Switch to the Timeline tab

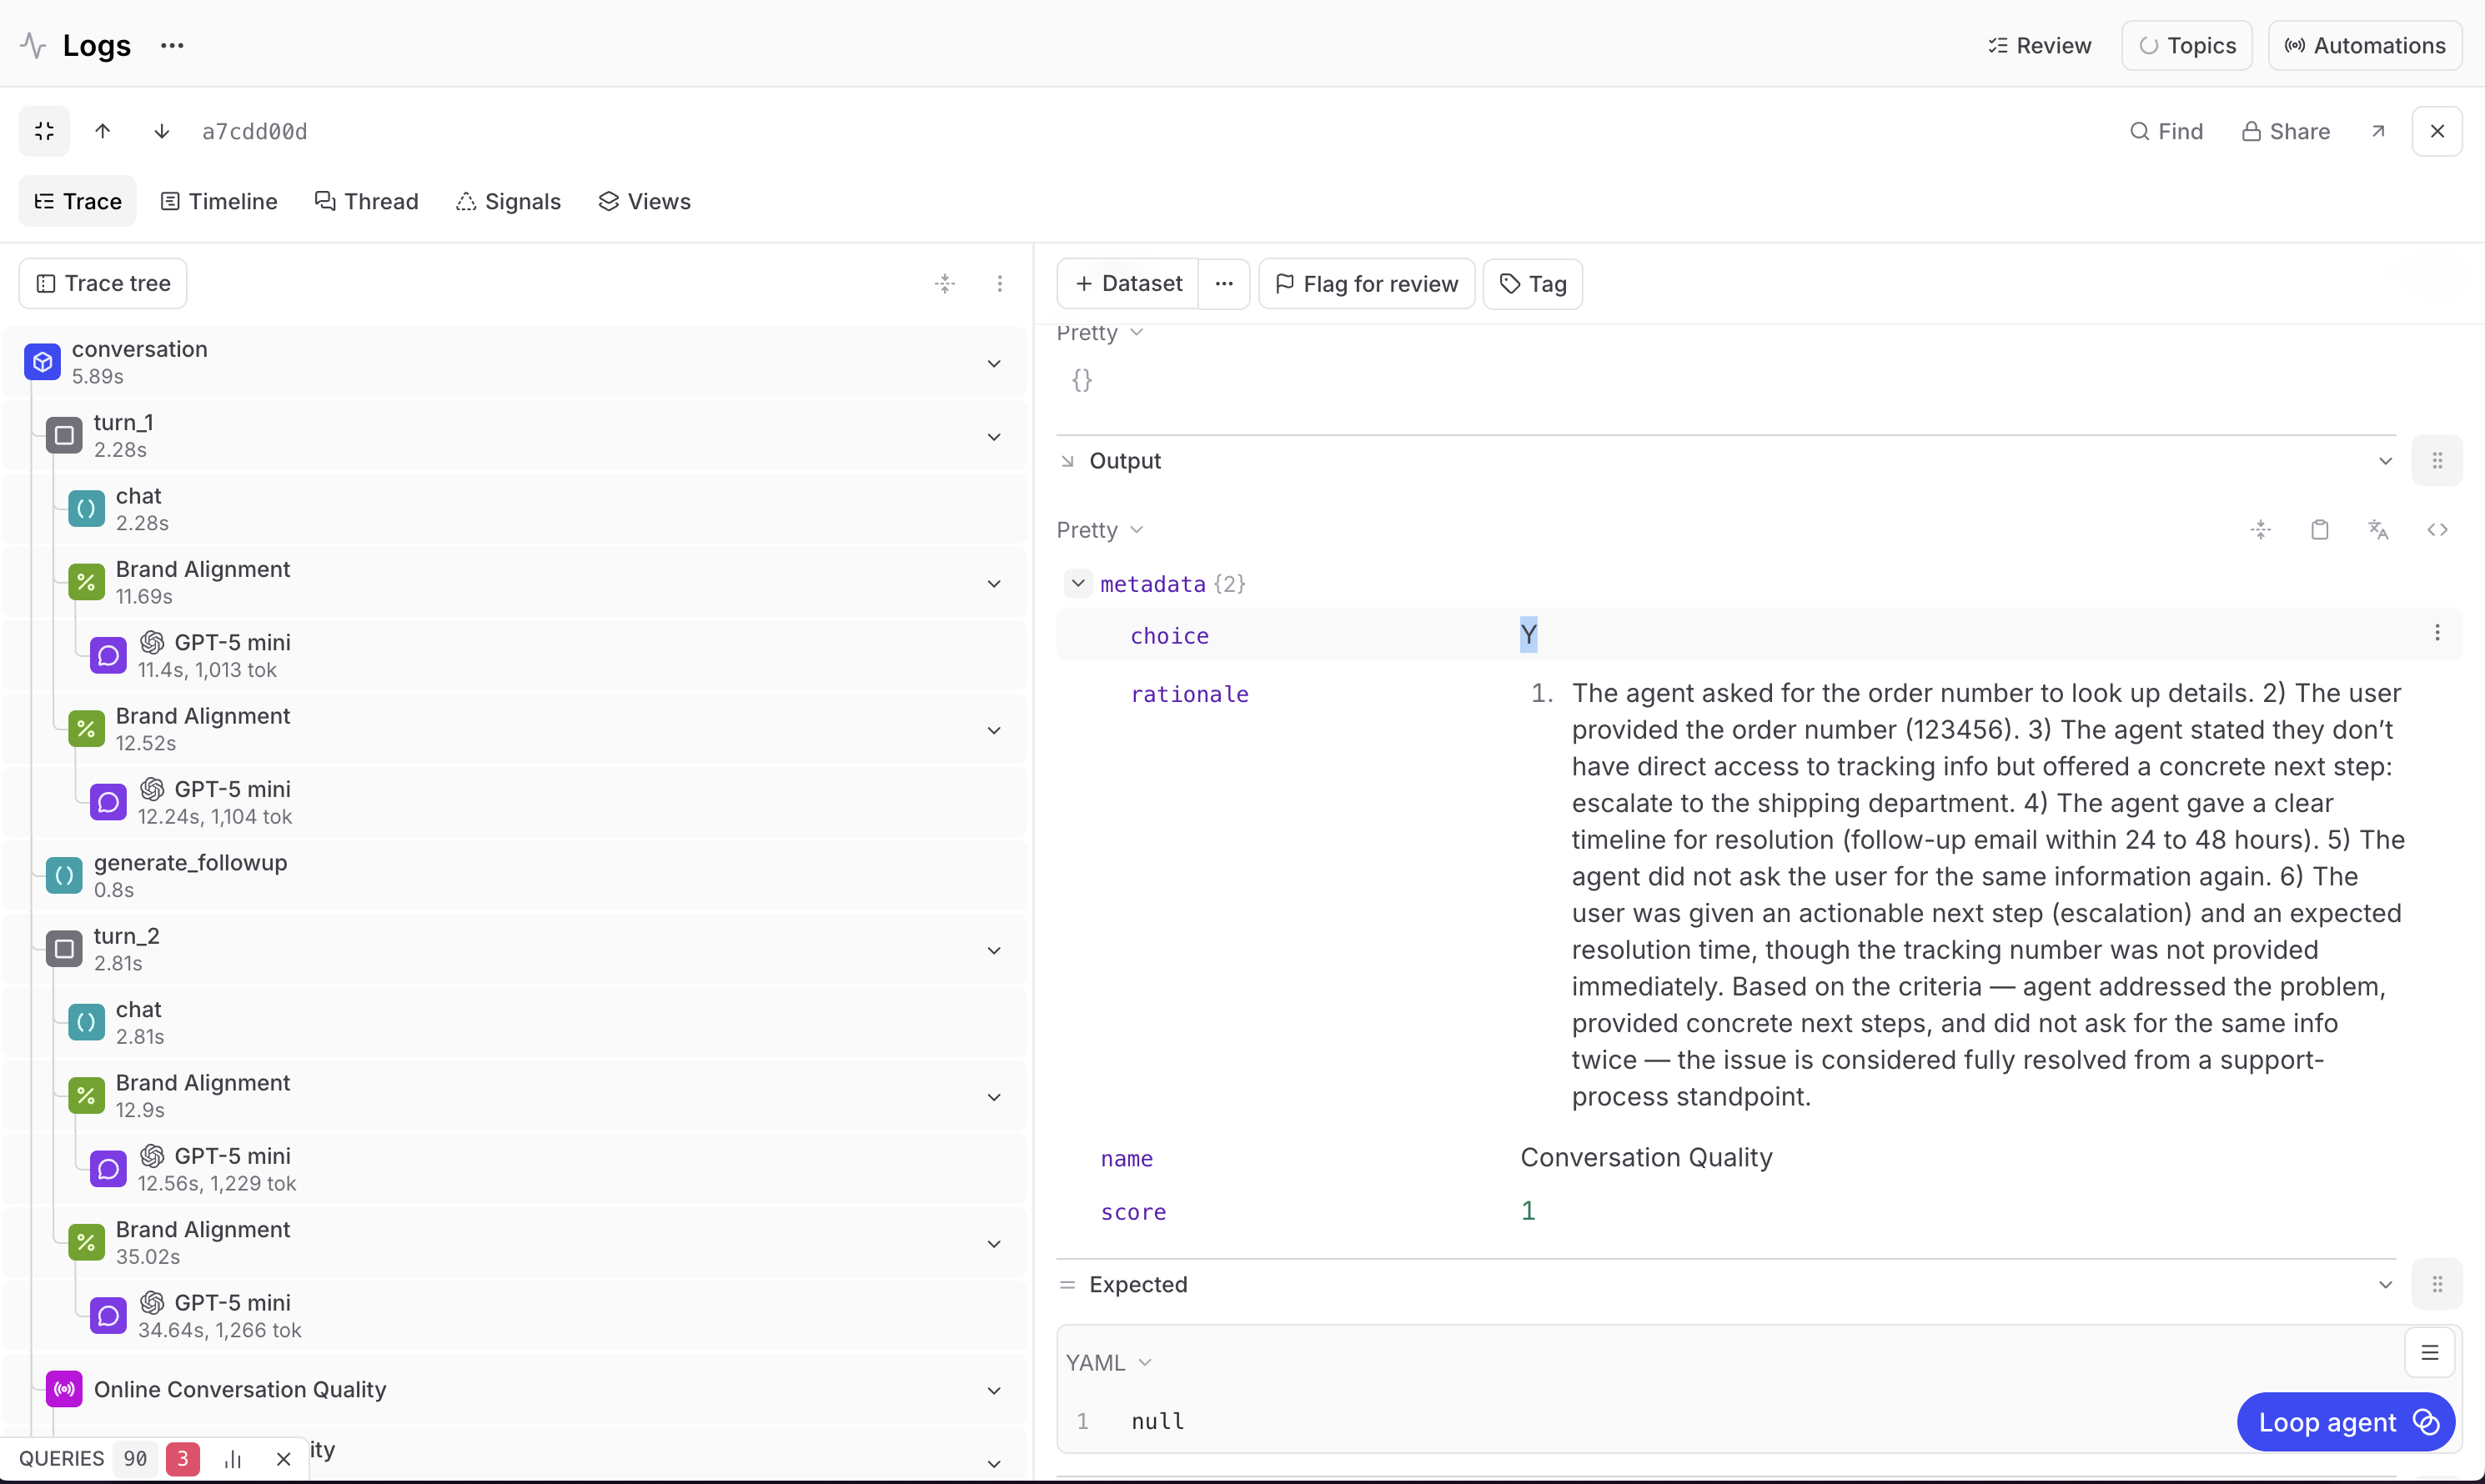click(219, 201)
